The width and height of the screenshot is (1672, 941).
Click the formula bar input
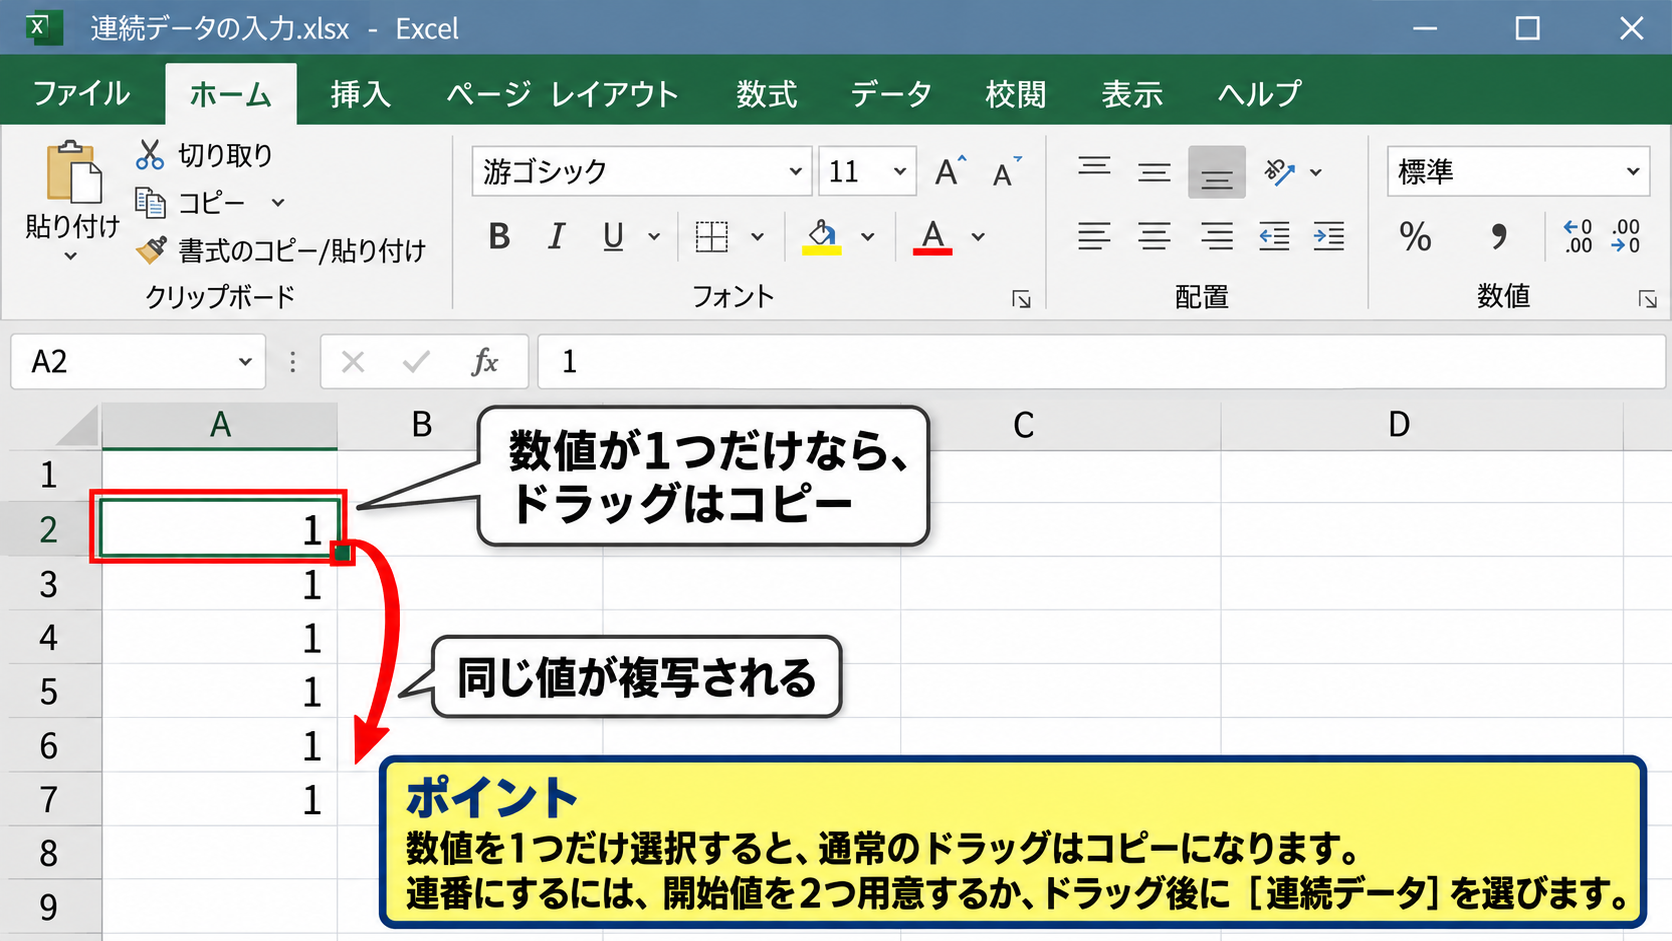(x=1101, y=361)
